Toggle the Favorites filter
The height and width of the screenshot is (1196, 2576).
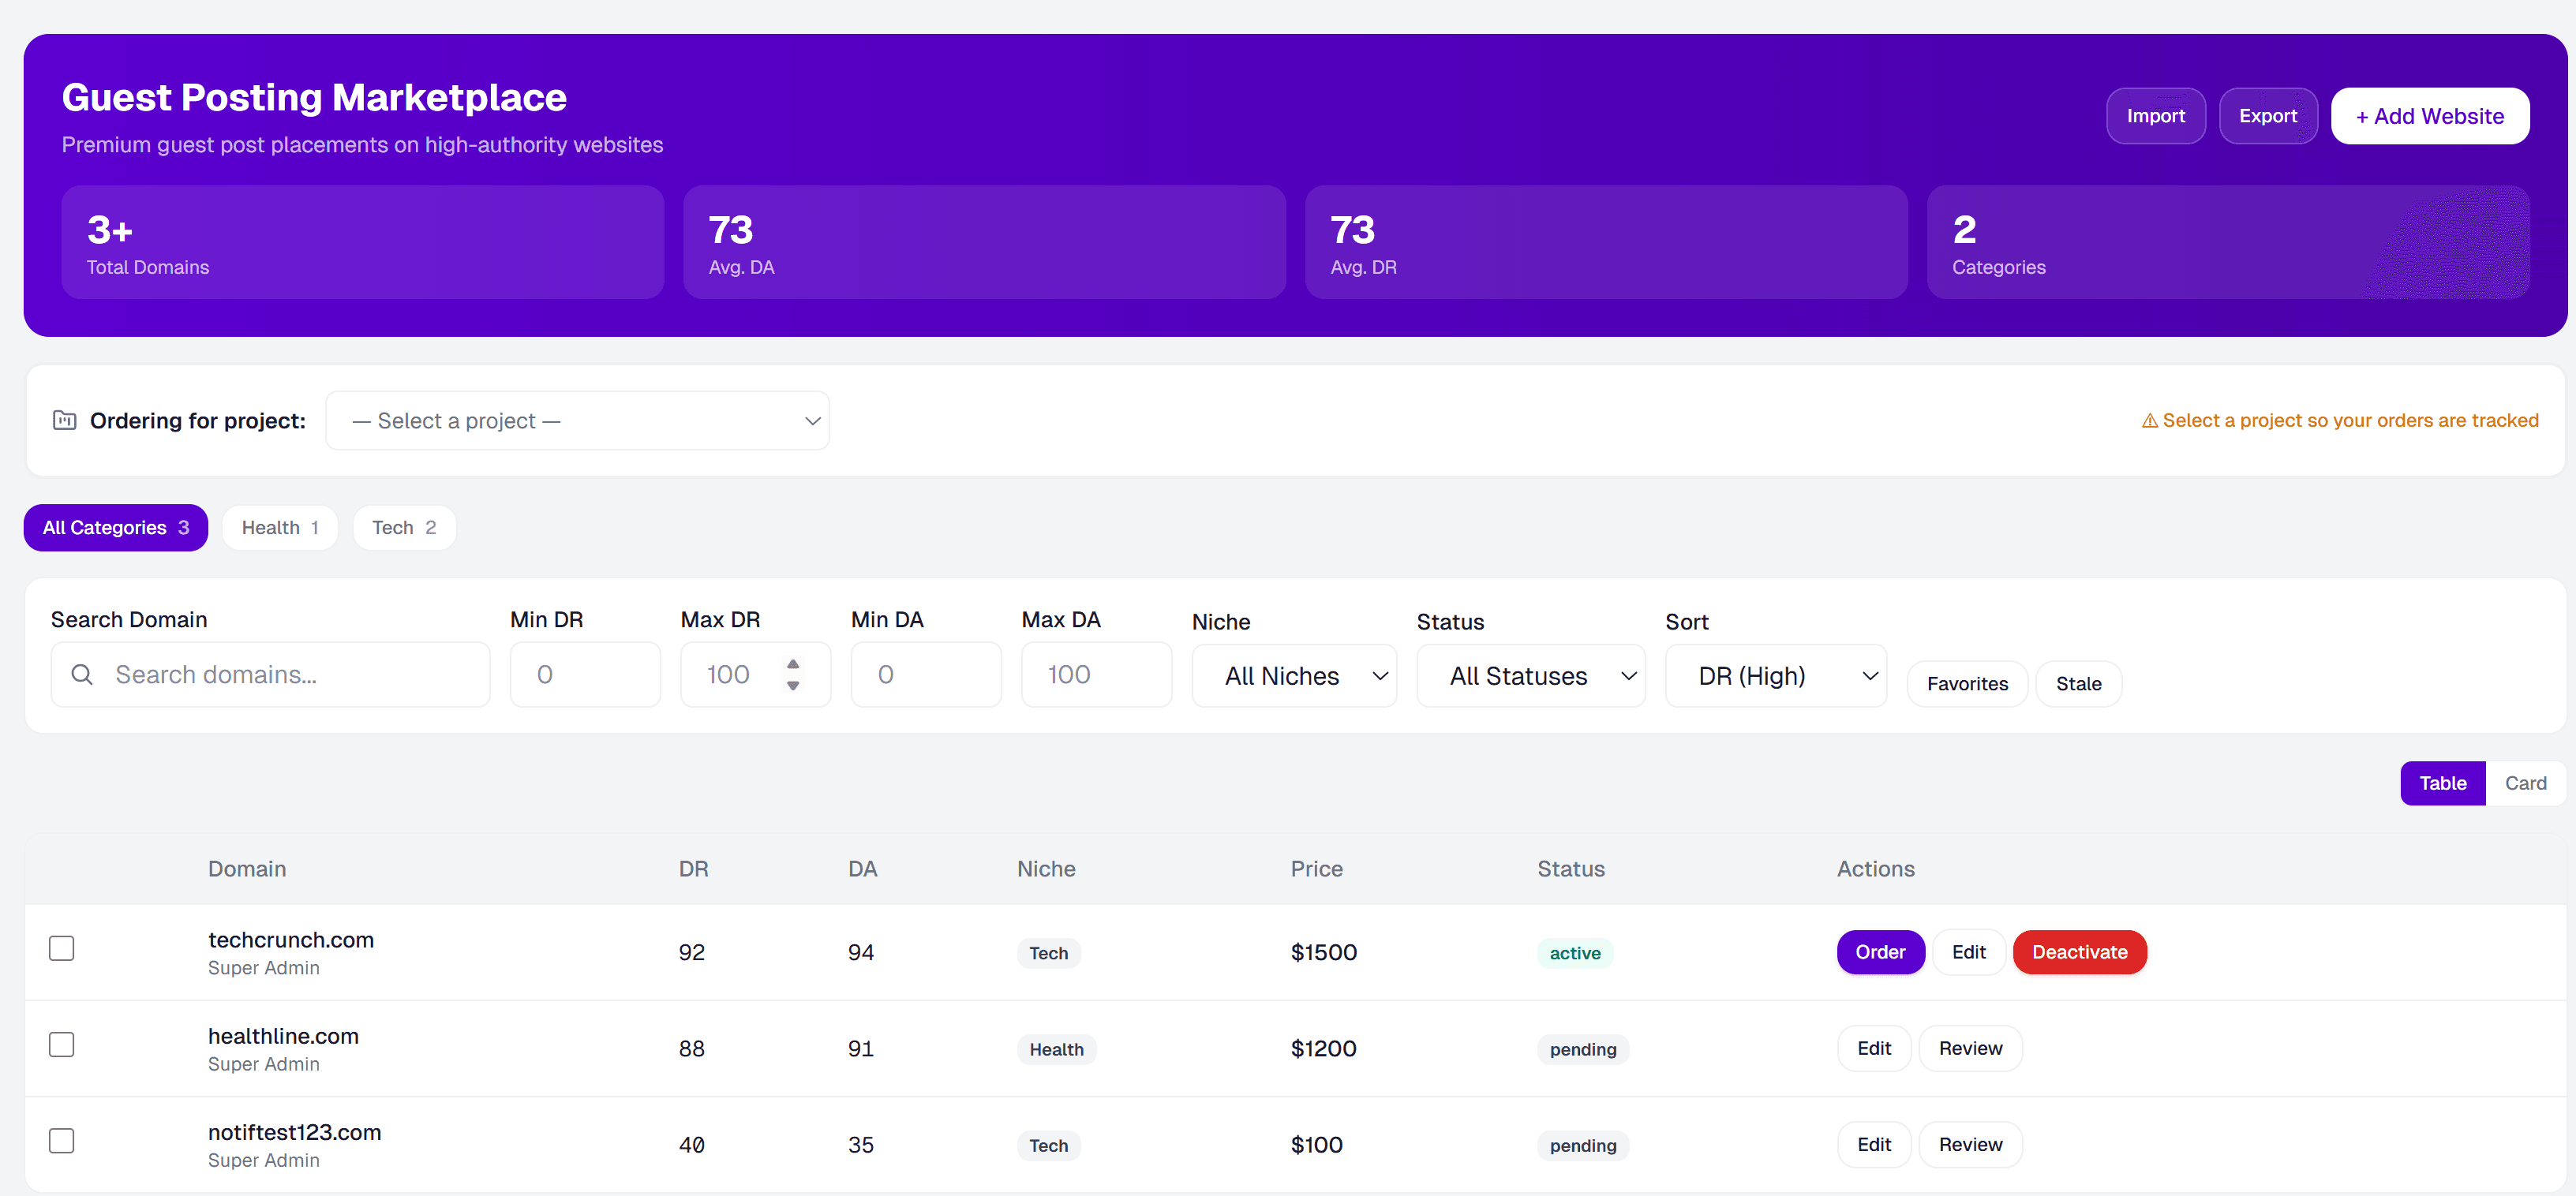[1967, 684]
